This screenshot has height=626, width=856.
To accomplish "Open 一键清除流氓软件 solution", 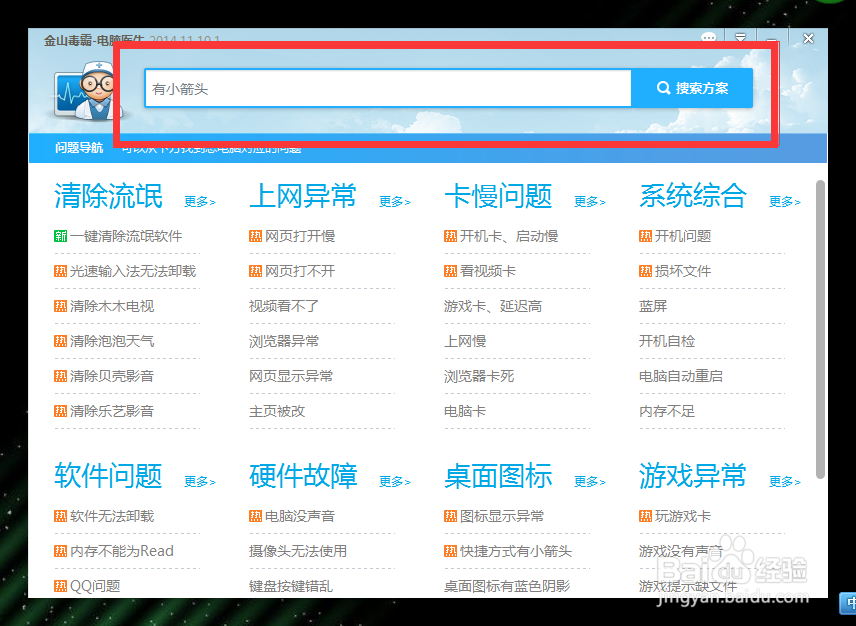I will coord(126,236).
